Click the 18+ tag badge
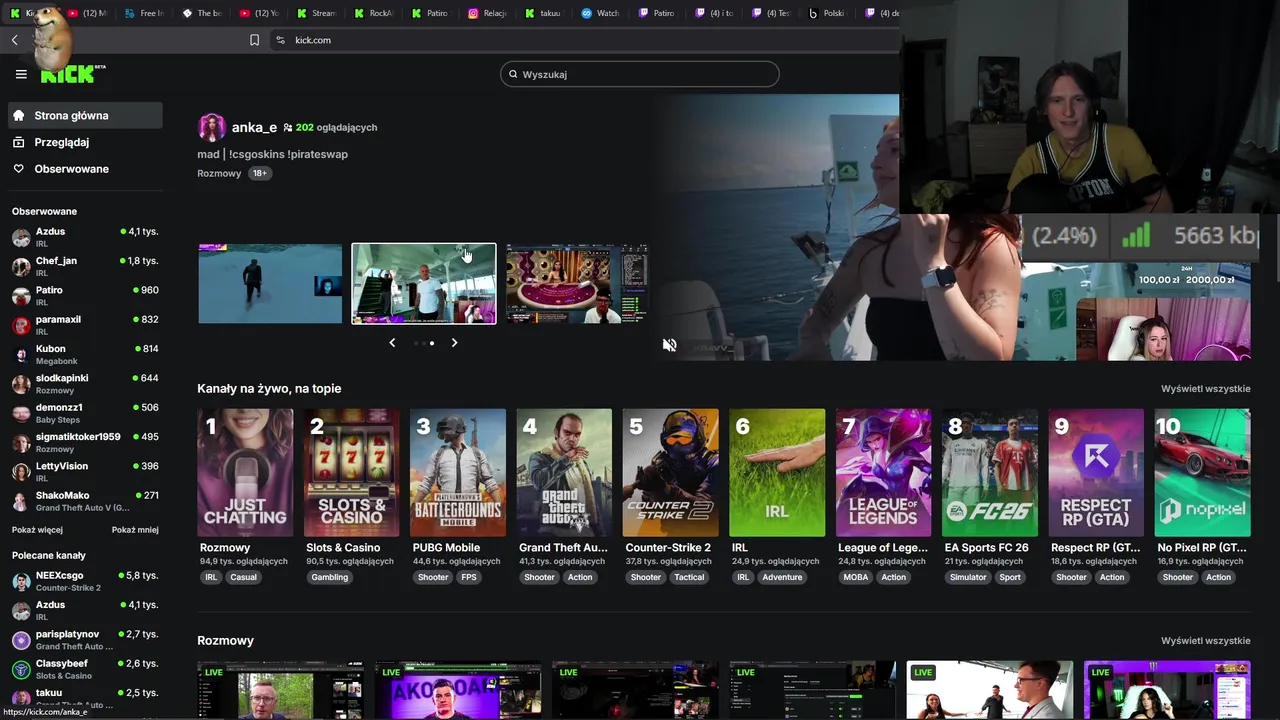The image size is (1280, 720). (259, 173)
